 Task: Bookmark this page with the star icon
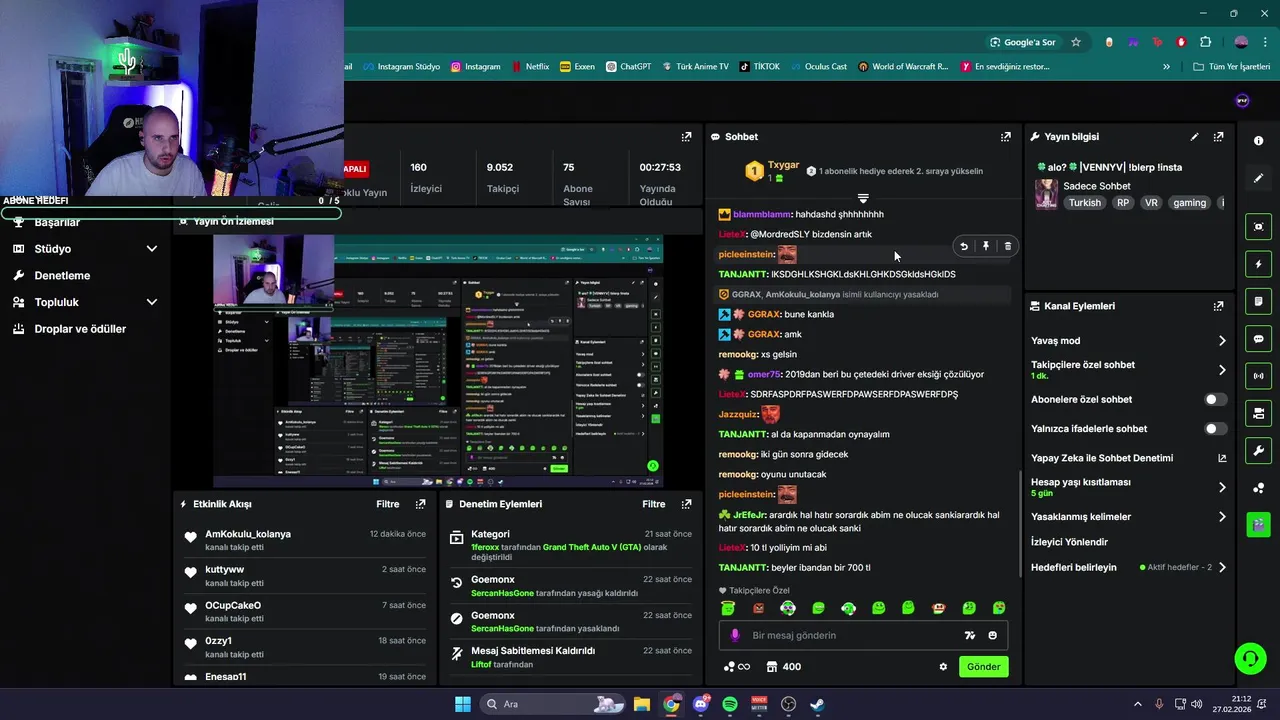[1076, 42]
